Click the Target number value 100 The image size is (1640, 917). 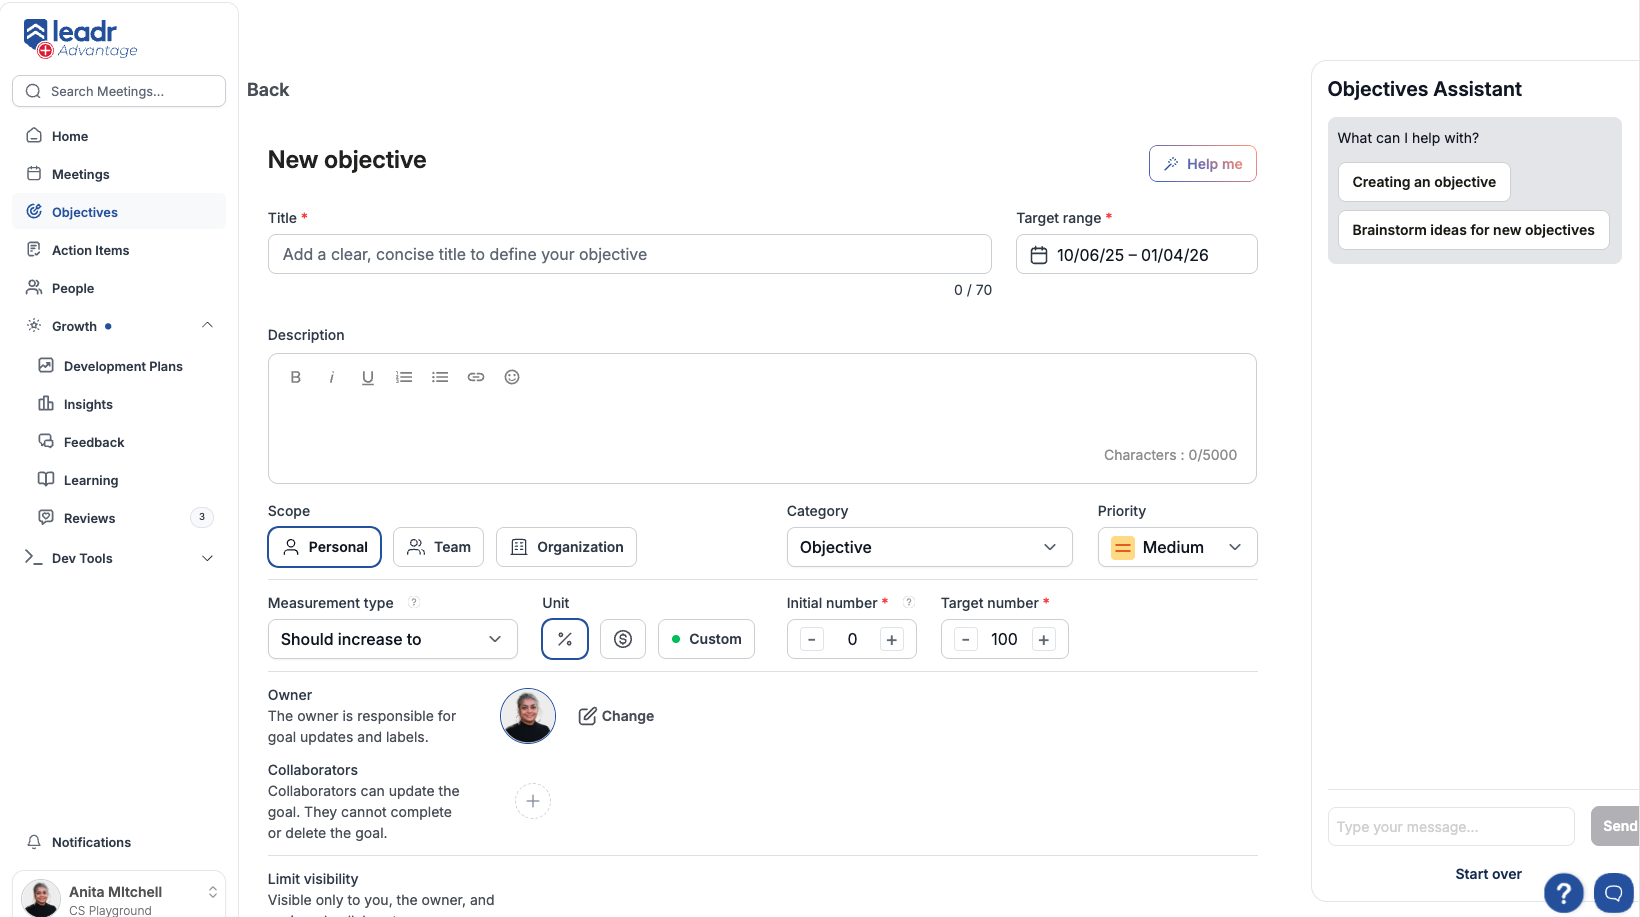[x=1004, y=639]
